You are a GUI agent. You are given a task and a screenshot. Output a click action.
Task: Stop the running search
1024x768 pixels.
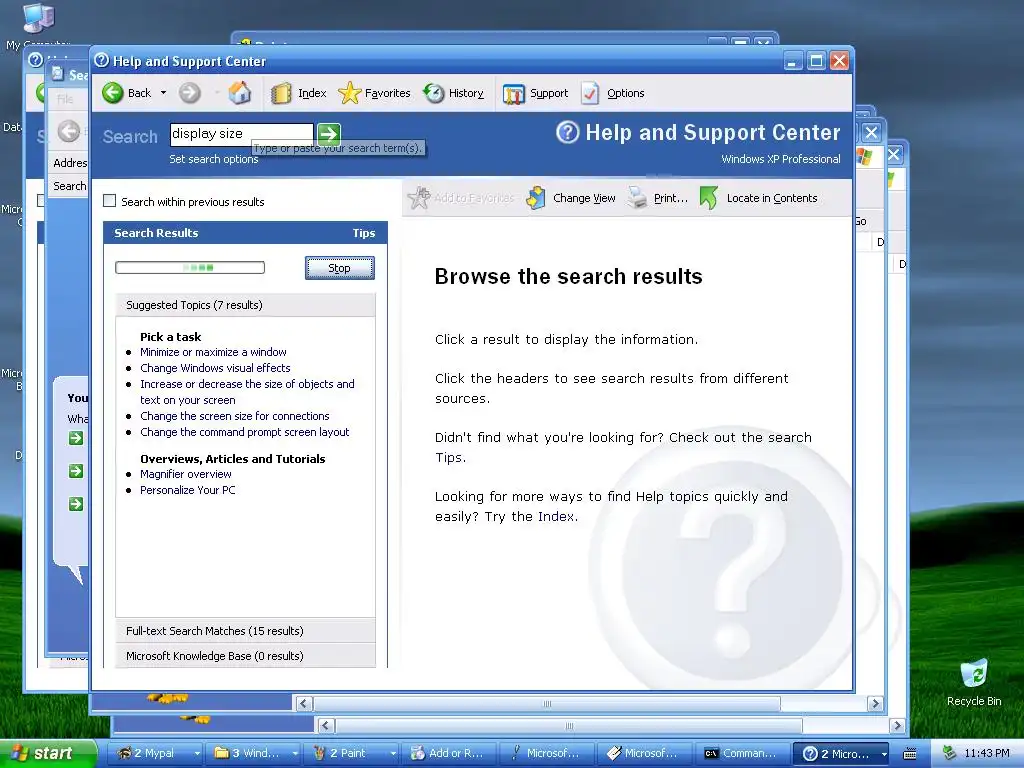(340, 268)
